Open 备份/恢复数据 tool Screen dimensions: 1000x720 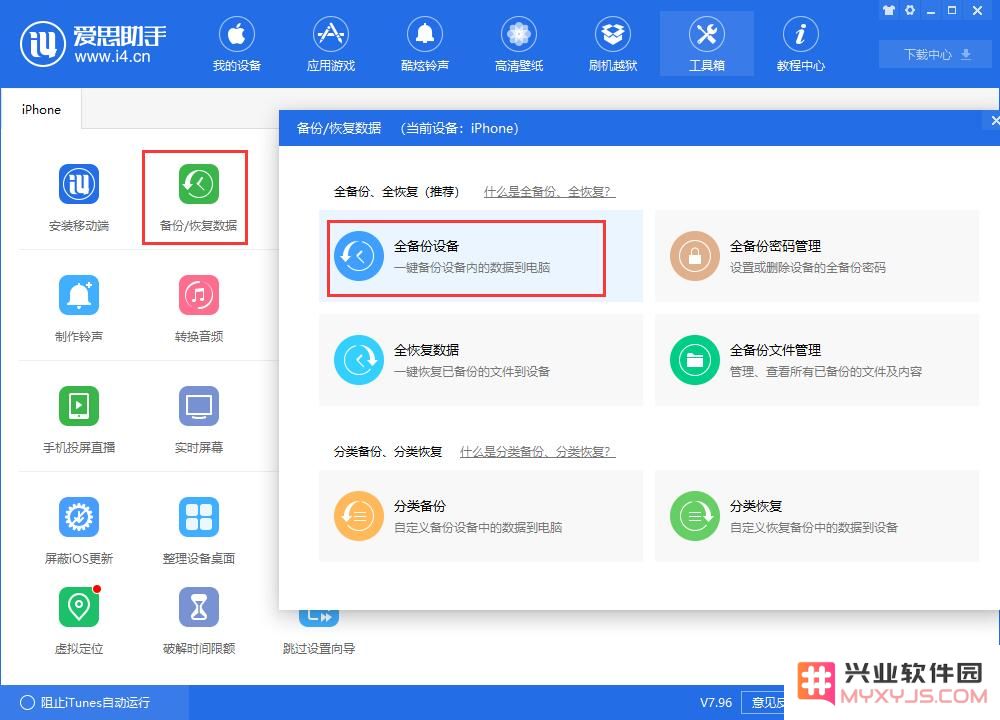(x=198, y=198)
